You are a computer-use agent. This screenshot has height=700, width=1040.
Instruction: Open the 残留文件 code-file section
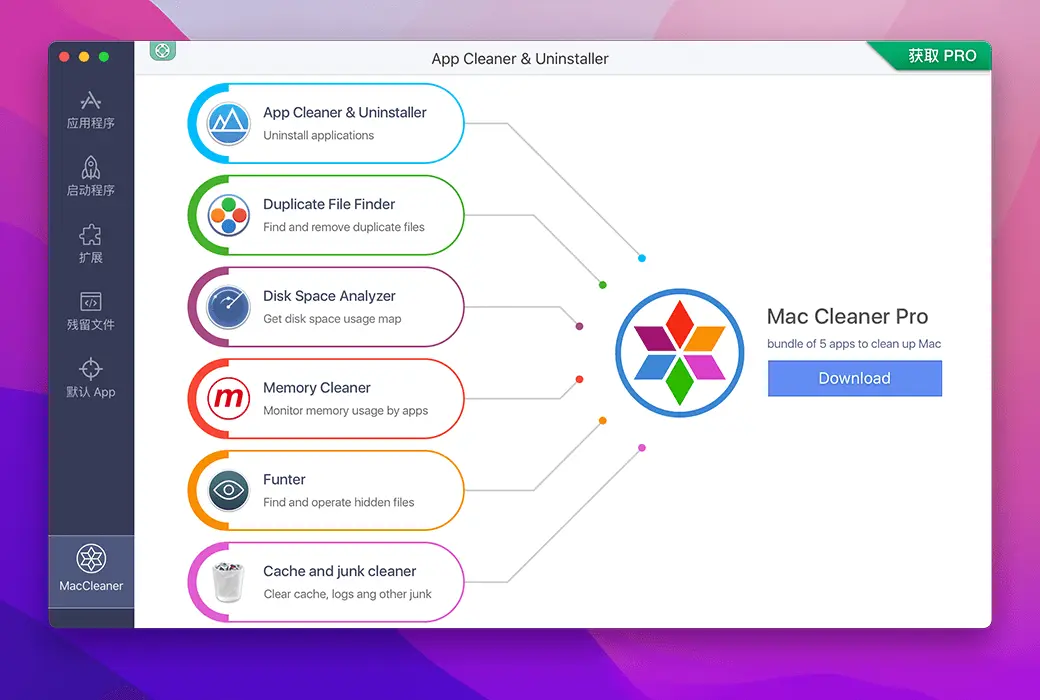click(91, 311)
